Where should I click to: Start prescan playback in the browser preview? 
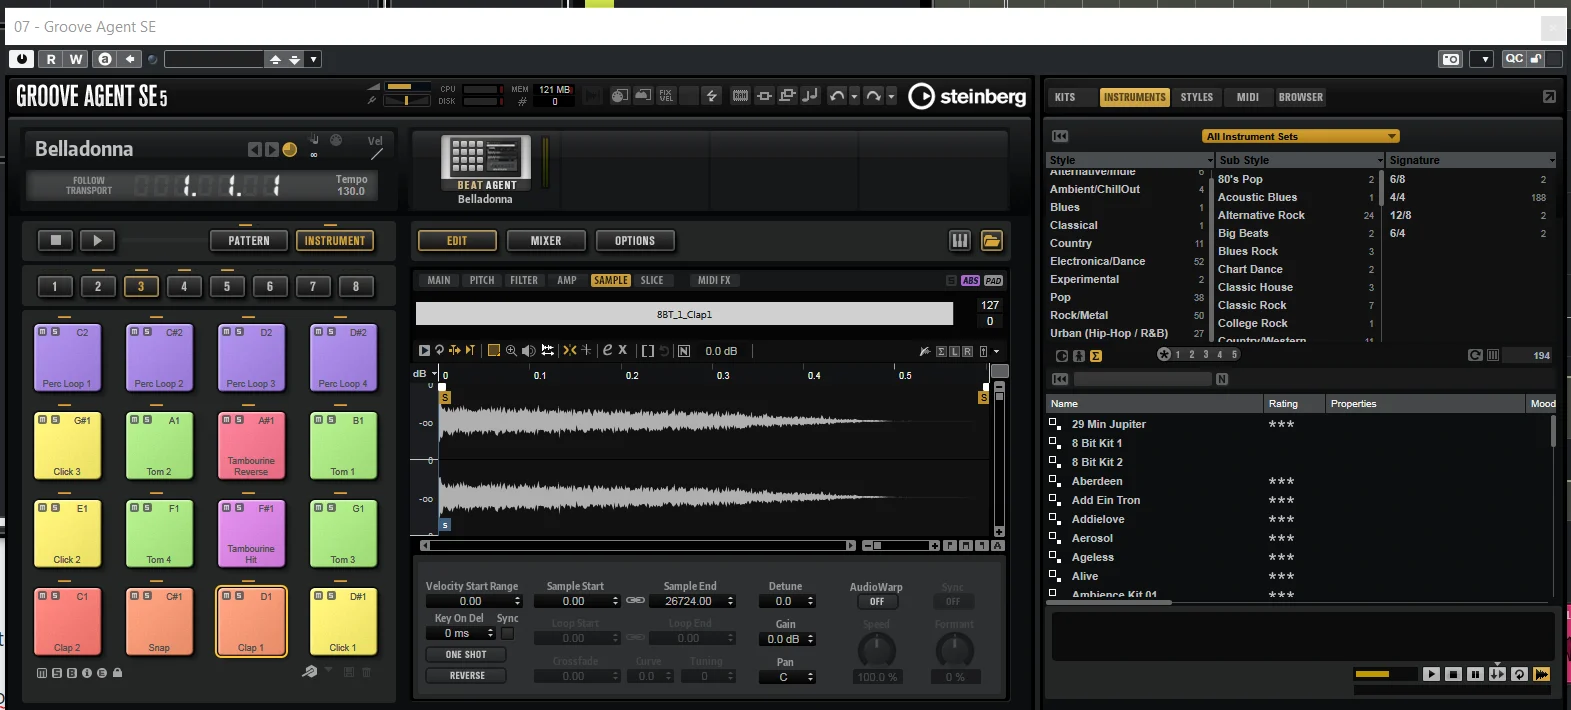[x=1431, y=674]
